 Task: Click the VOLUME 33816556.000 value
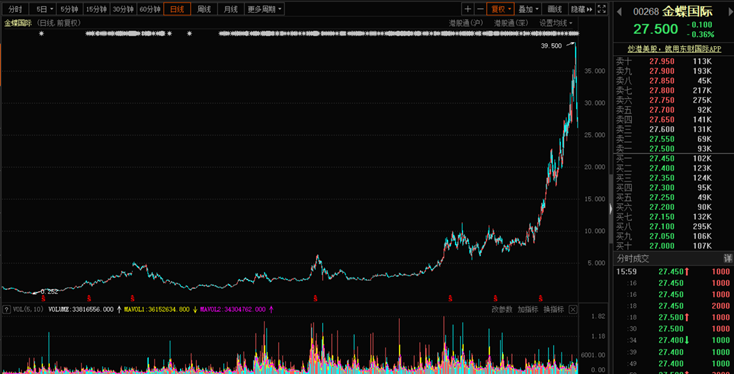(81, 309)
